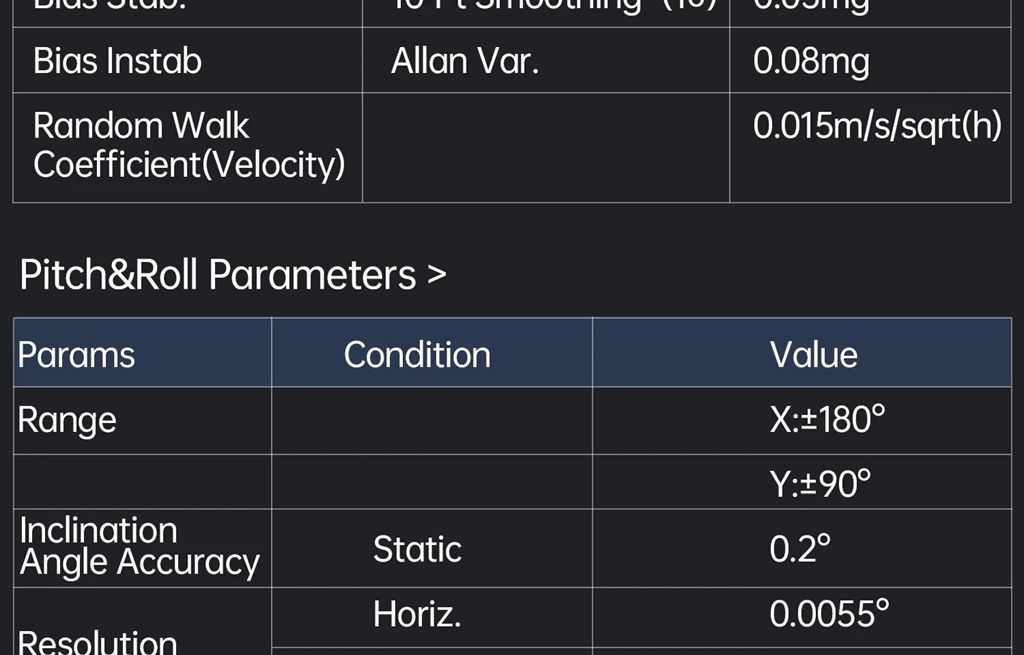This screenshot has width=1024, height=655.
Task: Select the Bias Instab cell
Action: pyautogui.click(x=117, y=61)
